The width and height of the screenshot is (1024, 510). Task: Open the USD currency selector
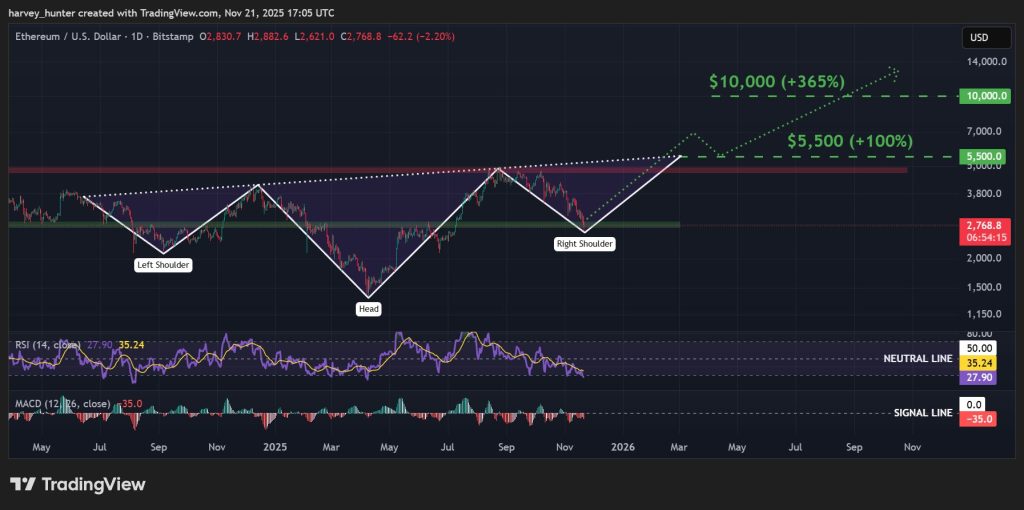click(978, 38)
